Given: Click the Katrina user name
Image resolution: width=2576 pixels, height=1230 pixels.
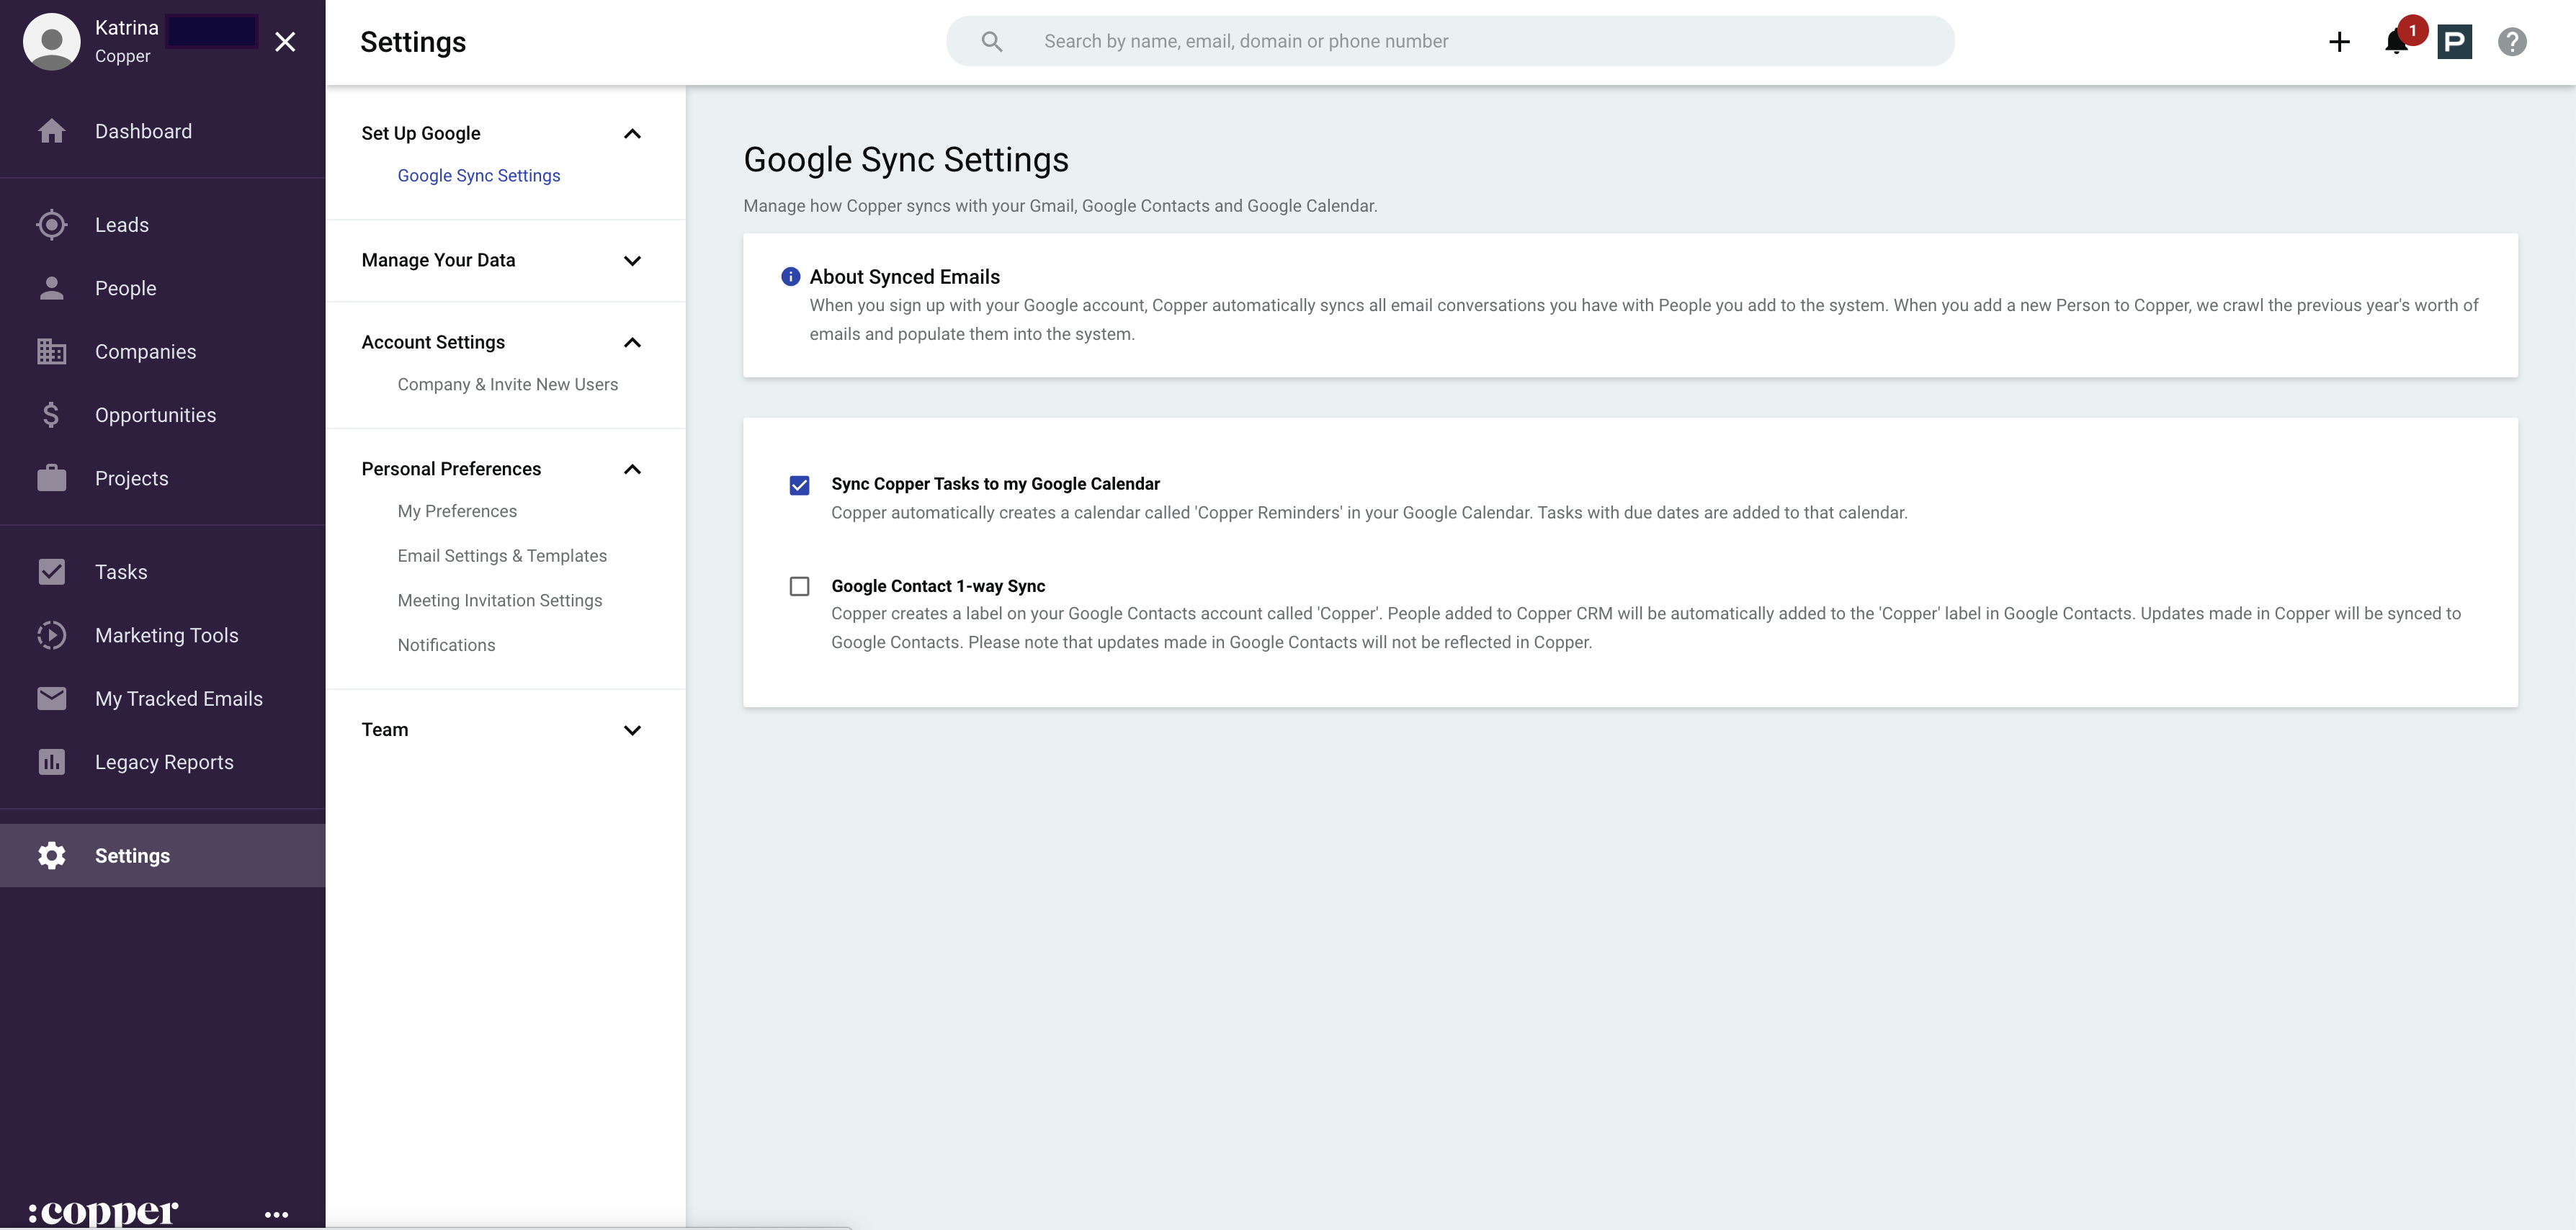Looking at the screenshot, I should tap(127, 28).
